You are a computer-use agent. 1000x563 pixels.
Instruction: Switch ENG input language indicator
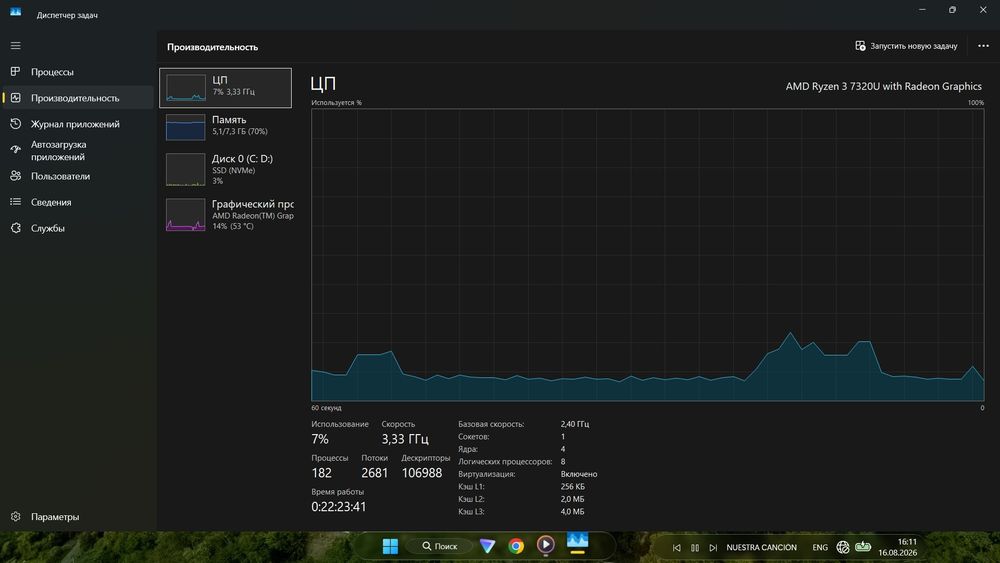tap(820, 548)
